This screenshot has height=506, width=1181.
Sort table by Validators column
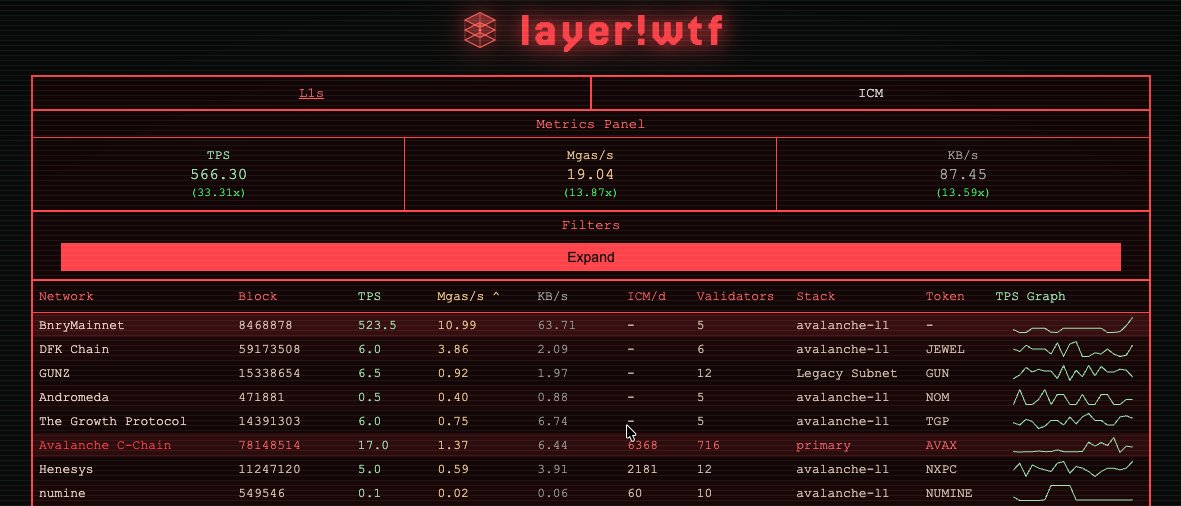(x=735, y=296)
